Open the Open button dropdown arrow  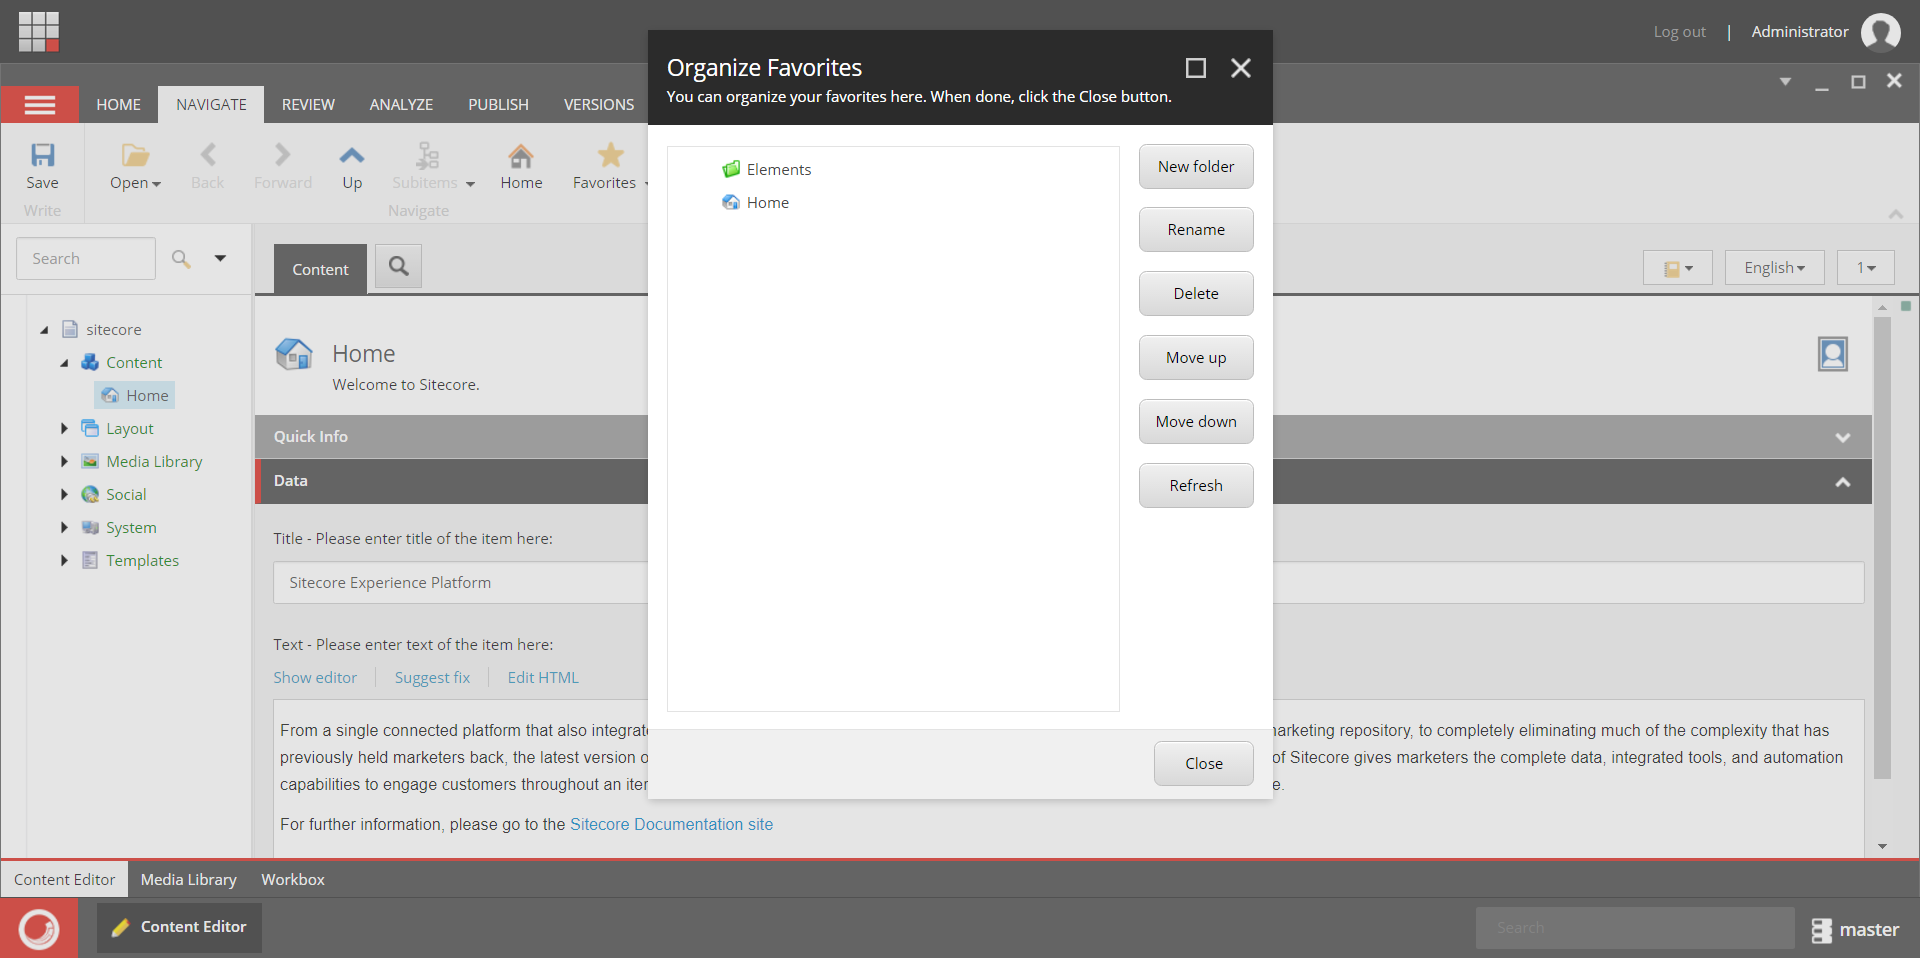[157, 184]
